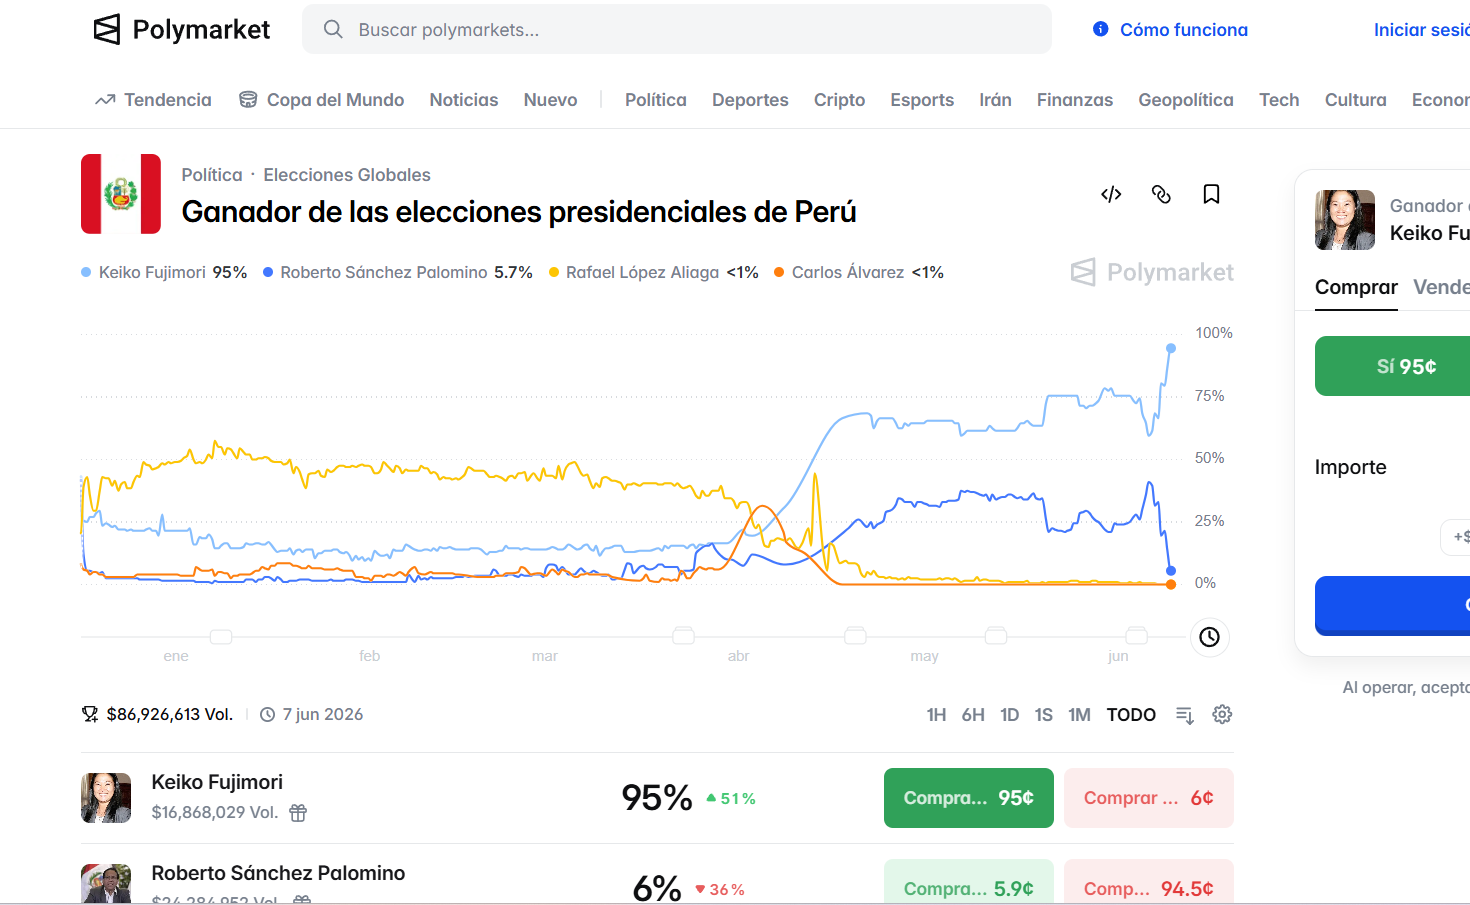Click the embed code icon
1470x905 pixels.
(1111, 194)
